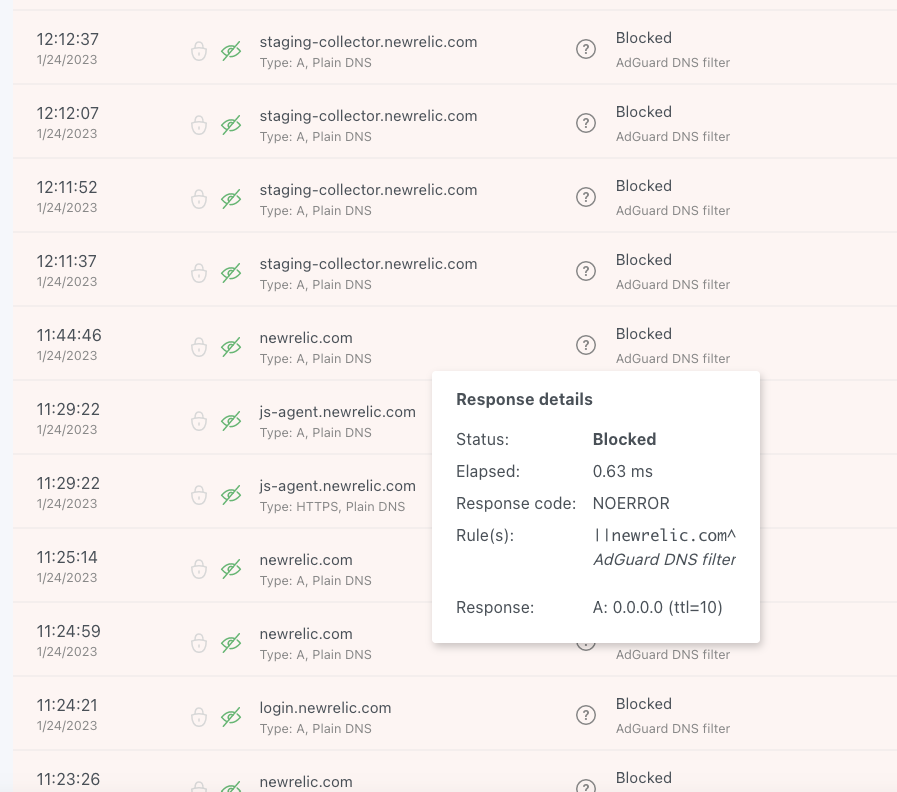Viewport: 897px width, 792px height.
Task: Toggle the eye-slash icon on the bottom newrelic.com row
Action: [x=231, y=785]
